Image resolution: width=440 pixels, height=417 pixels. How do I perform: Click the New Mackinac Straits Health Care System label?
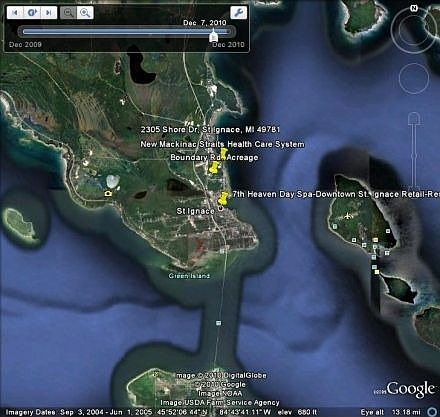coord(222,144)
